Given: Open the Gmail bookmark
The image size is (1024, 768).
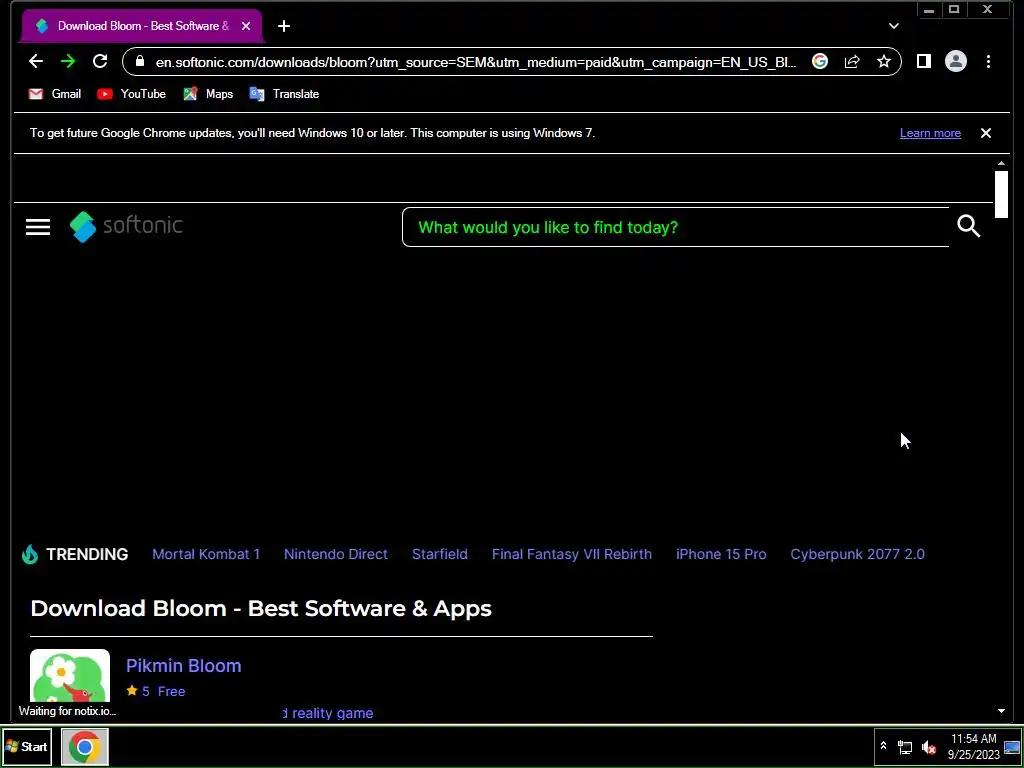Looking at the screenshot, I should click(55, 94).
